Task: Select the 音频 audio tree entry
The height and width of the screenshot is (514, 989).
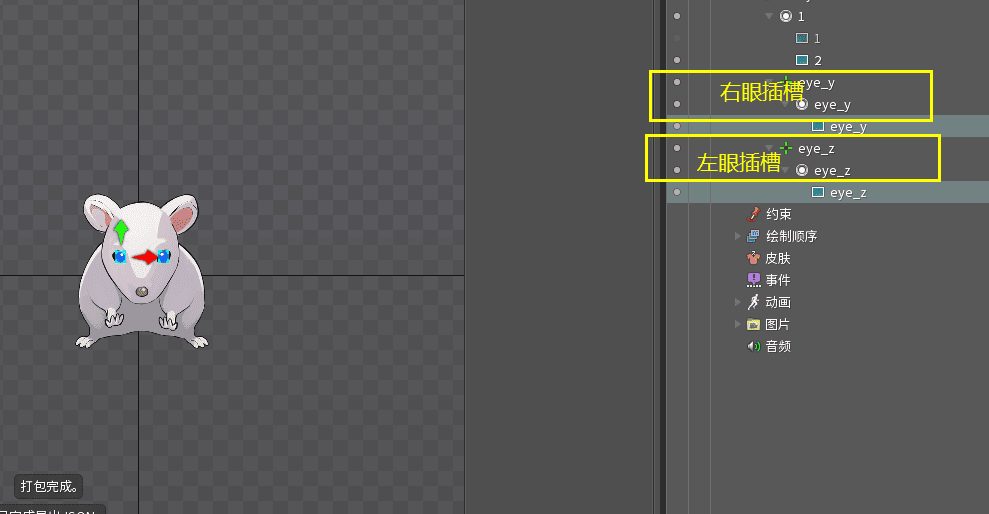Action: pos(770,346)
